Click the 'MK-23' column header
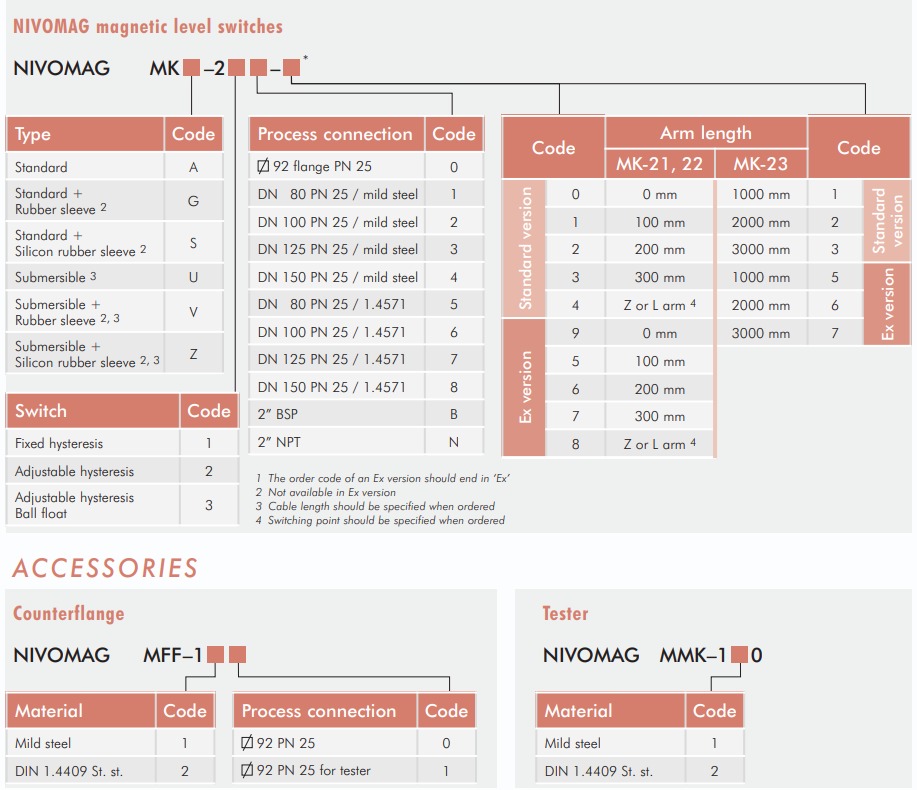Screen dimensions: 917x790 761,164
